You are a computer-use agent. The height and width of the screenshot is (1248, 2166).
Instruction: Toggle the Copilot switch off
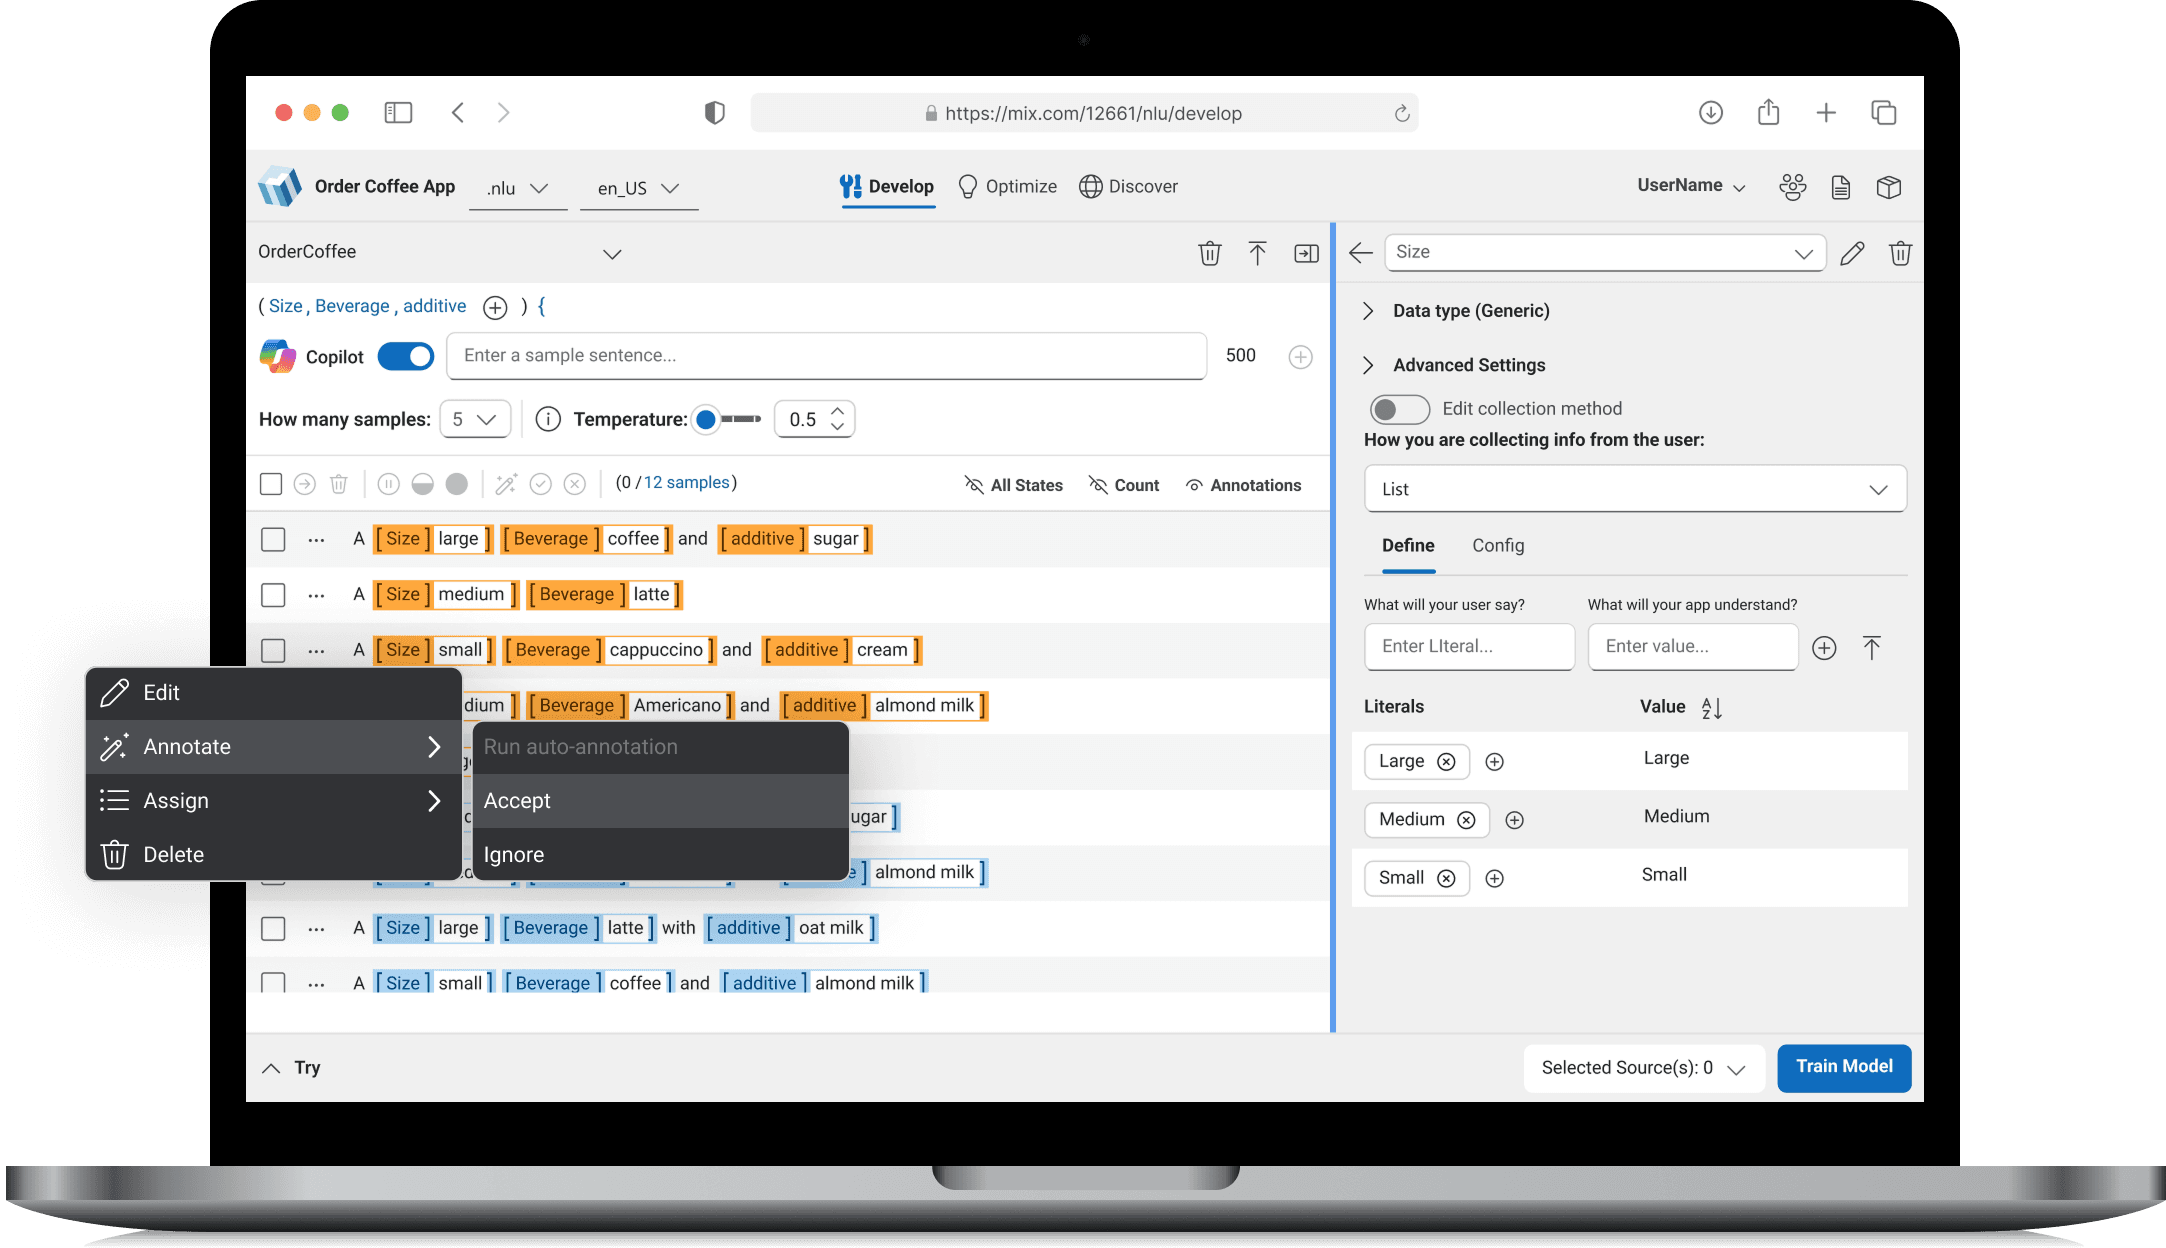tap(406, 357)
